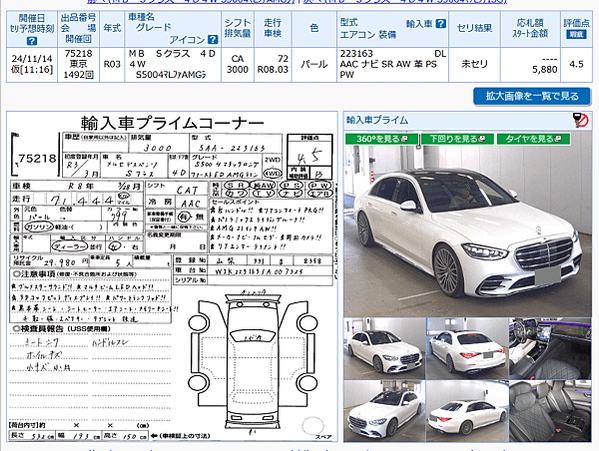The width and height of the screenshot is (599, 451).
Task: Click the grade text S5004ﾏLﾌｧAMGﾗ
Action: [171, 75]
